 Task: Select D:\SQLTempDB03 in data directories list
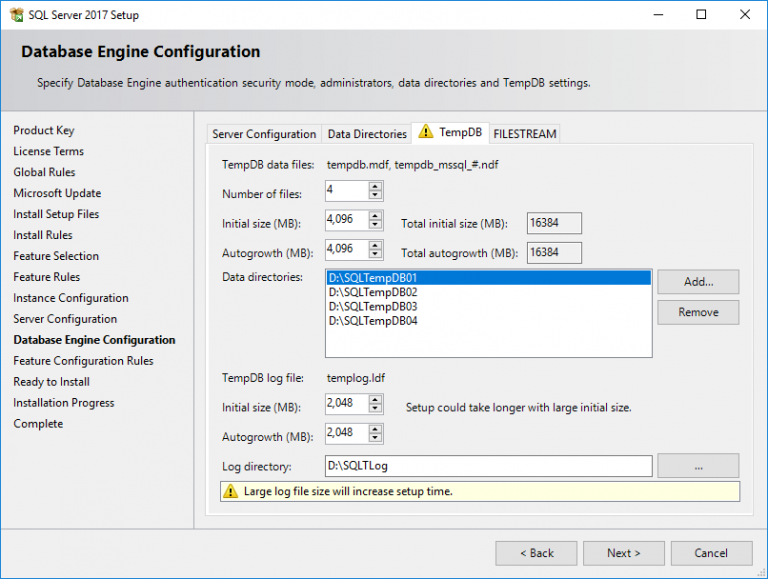pyautogui.click(x=372, y=306)
